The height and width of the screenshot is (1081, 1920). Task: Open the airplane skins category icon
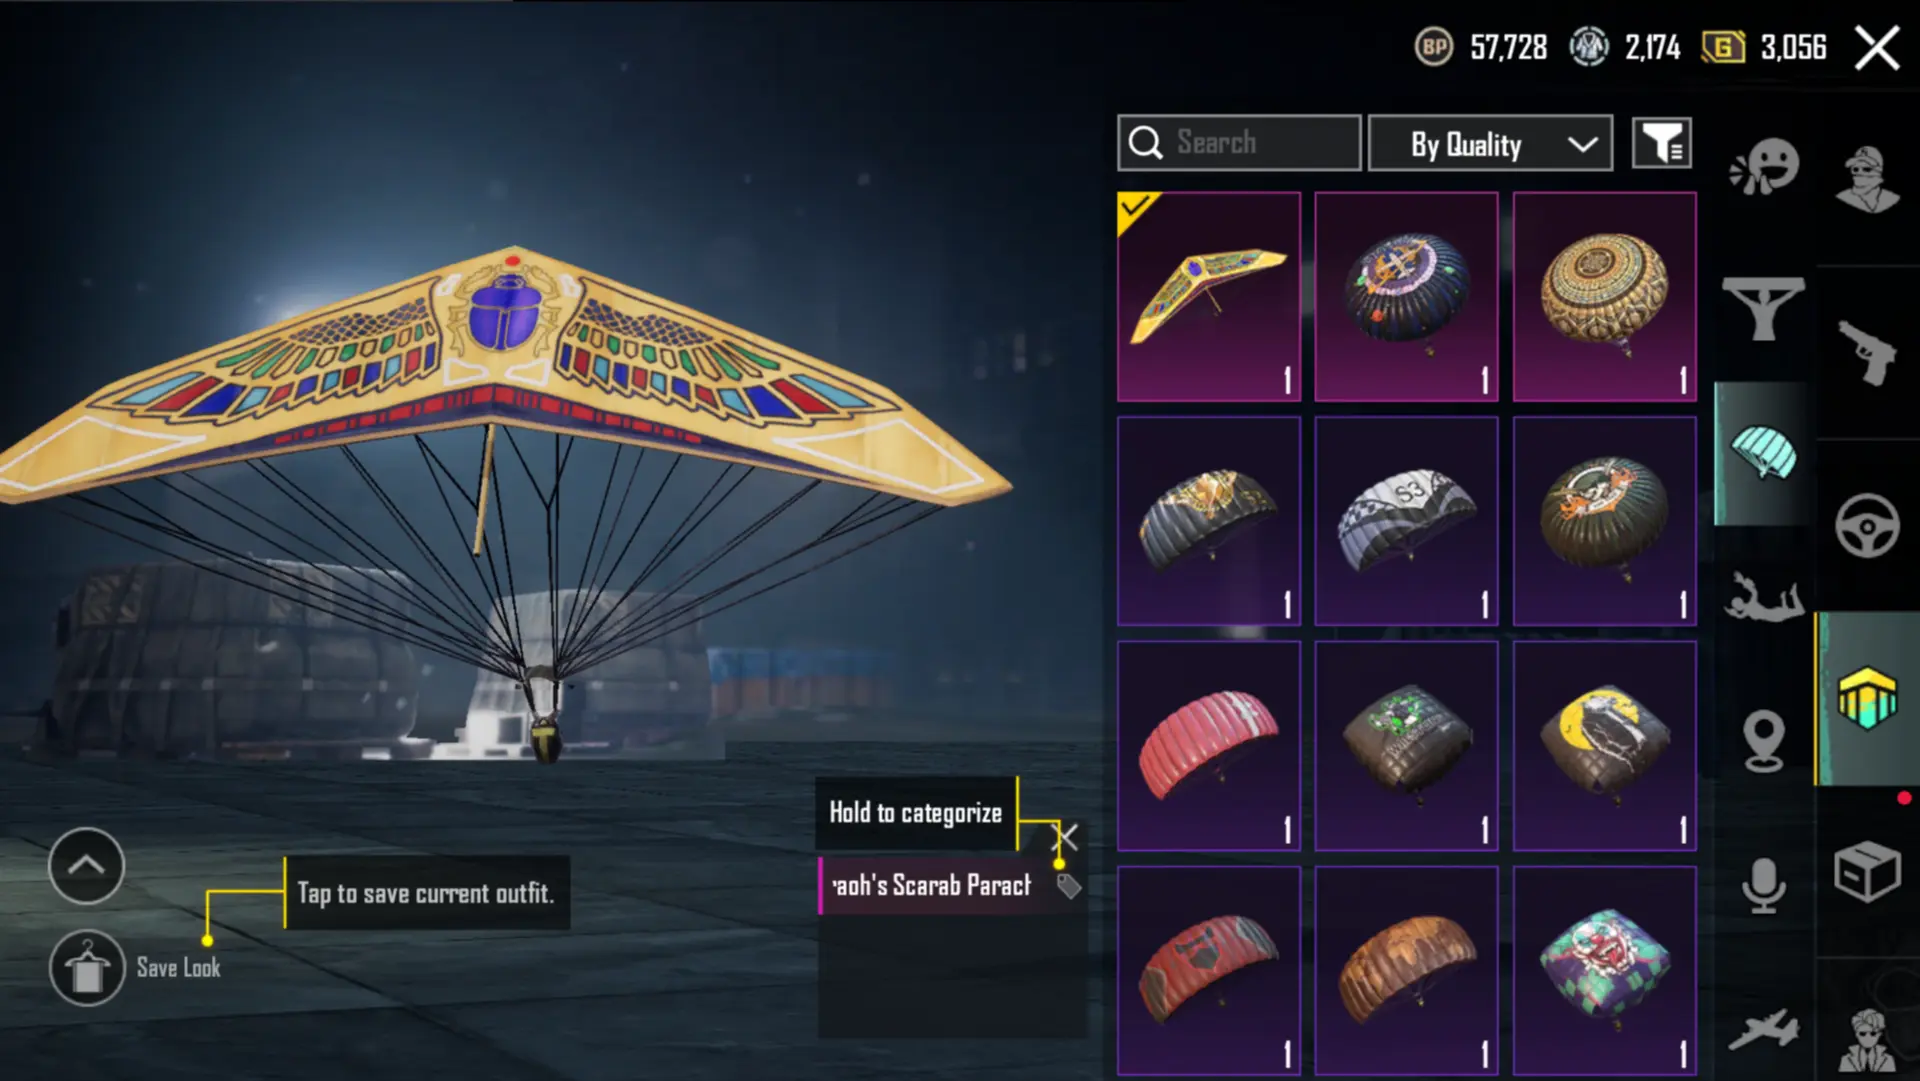click(1764, 1029)
